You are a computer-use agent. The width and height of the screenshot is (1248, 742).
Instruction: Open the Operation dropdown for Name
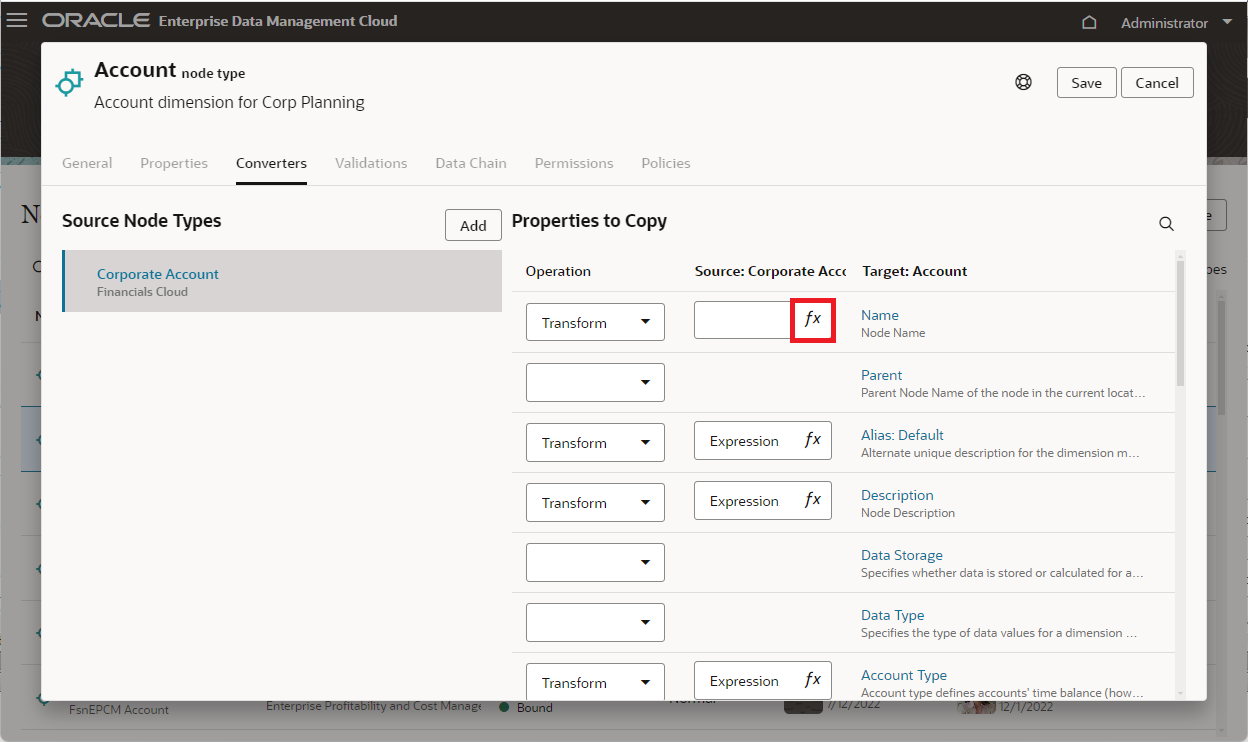coord(595,322)
